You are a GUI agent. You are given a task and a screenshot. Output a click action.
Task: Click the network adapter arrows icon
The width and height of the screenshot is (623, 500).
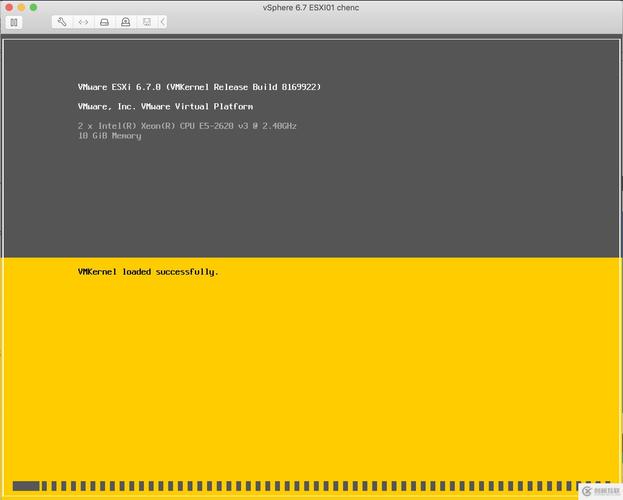click(x=83, y=21)
